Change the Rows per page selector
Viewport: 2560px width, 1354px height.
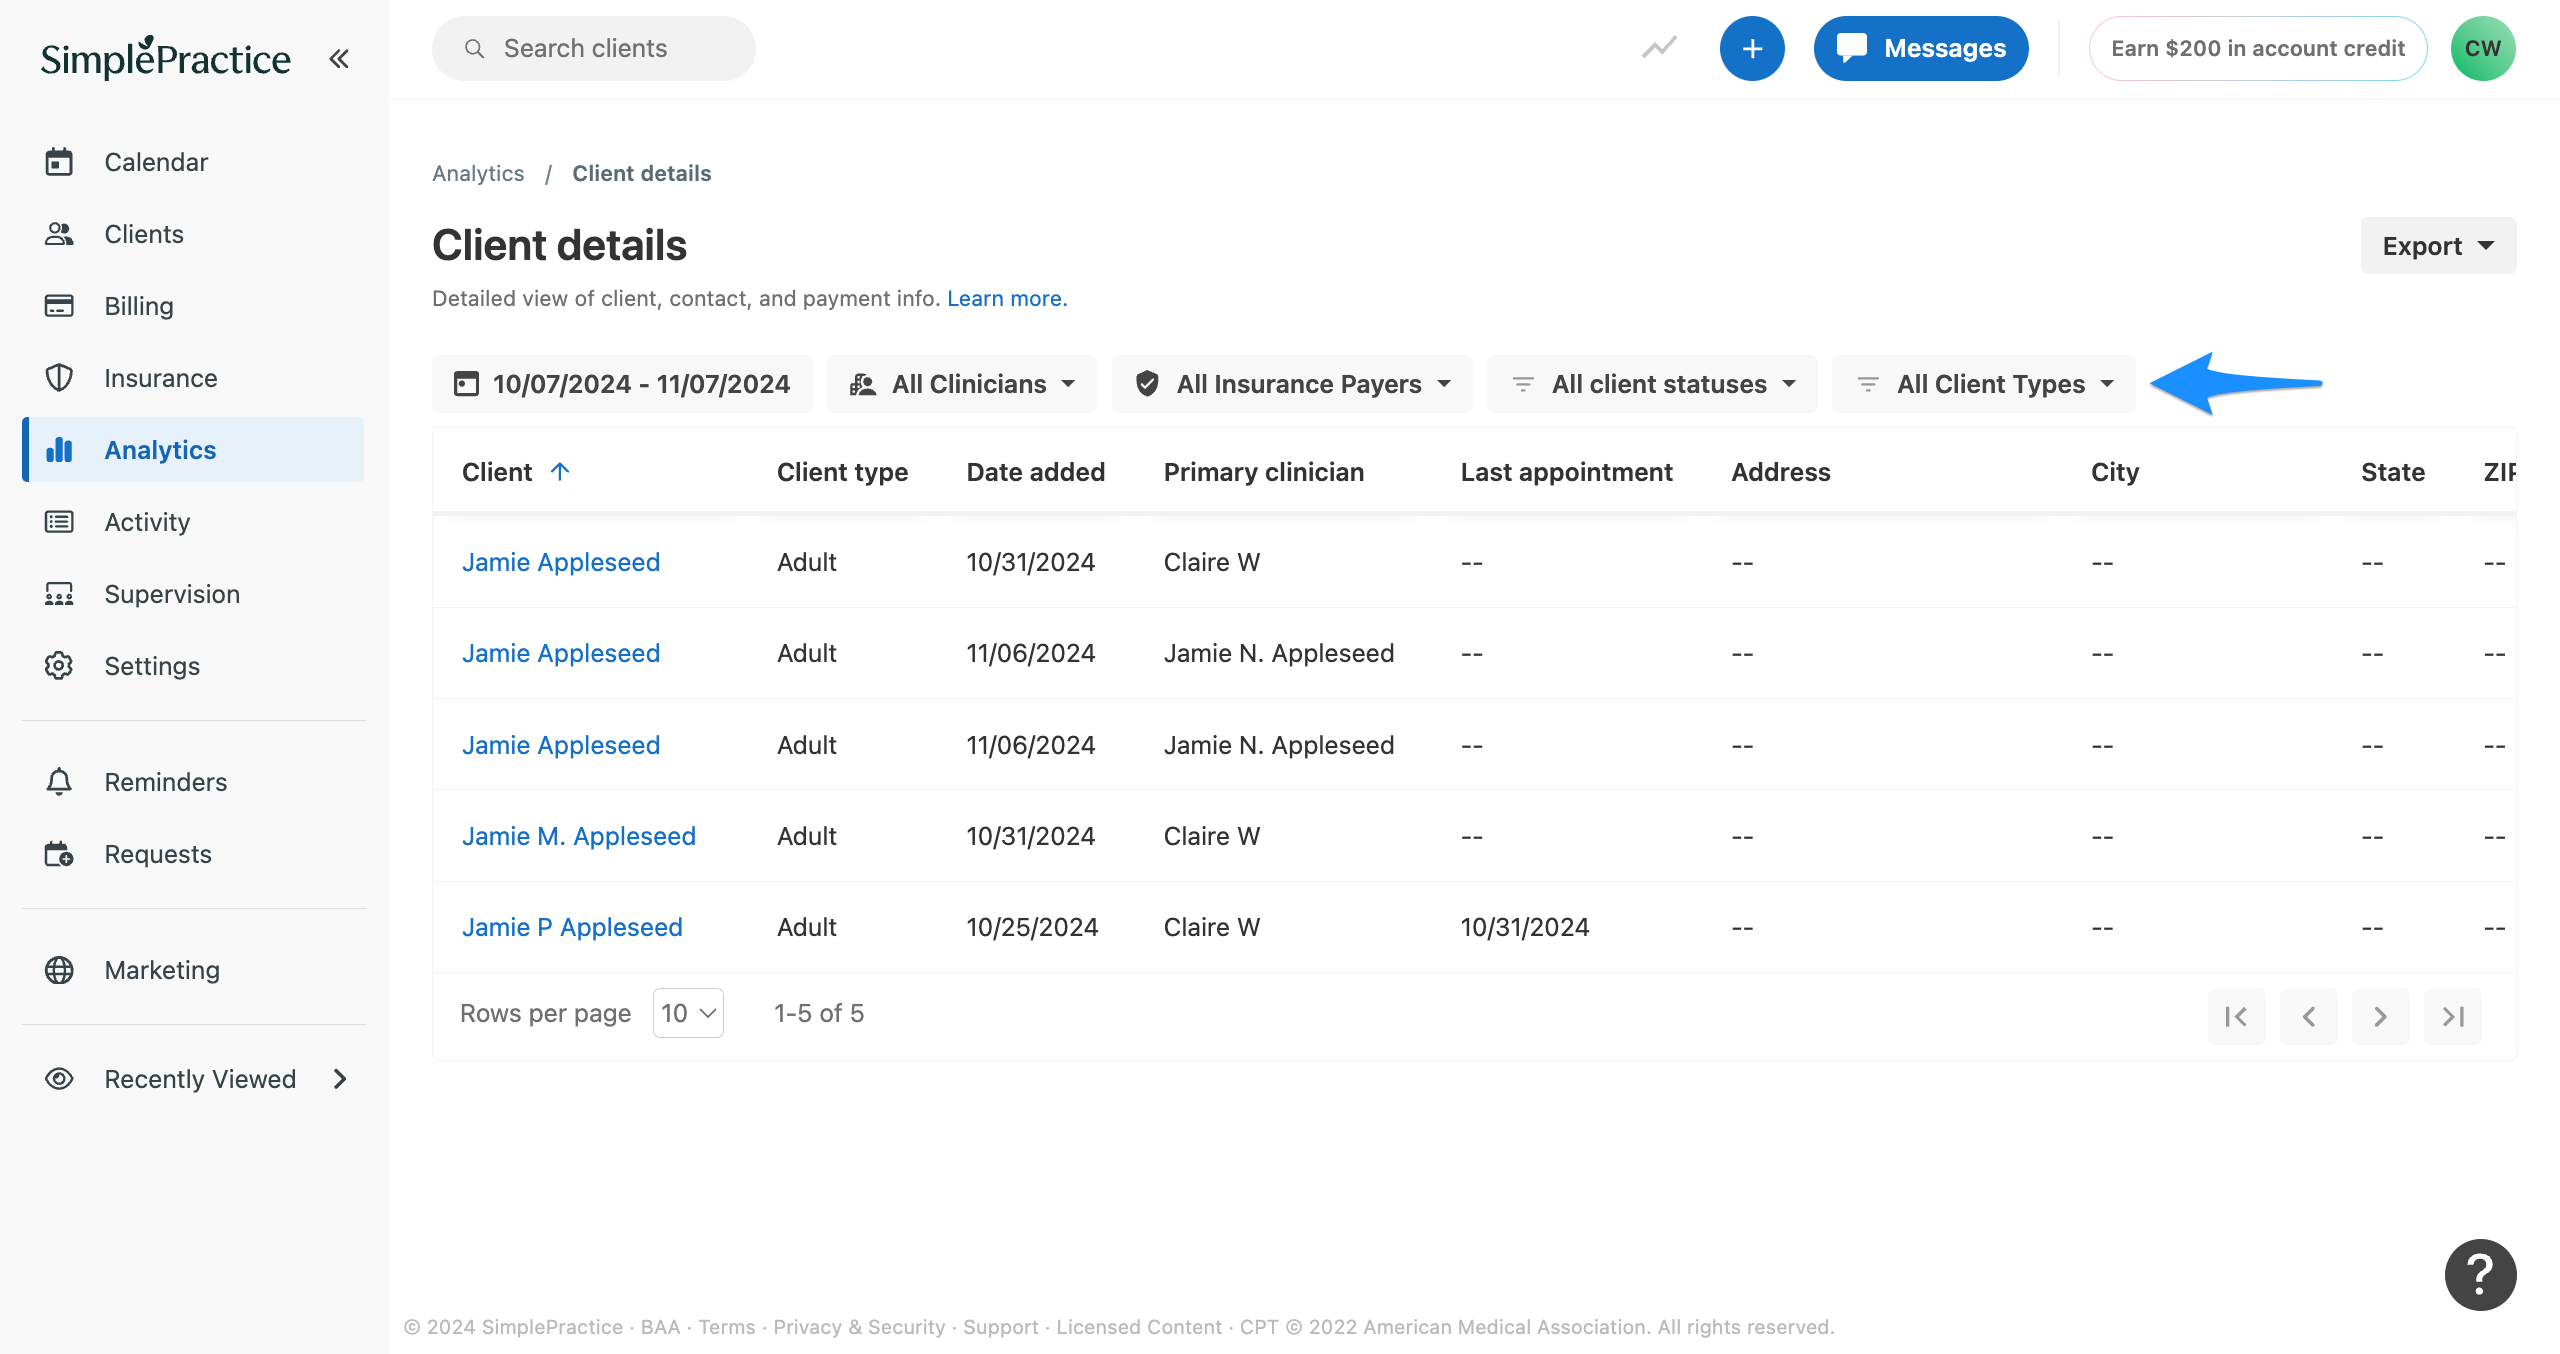pyautogui.click(x=687, y=1012)
